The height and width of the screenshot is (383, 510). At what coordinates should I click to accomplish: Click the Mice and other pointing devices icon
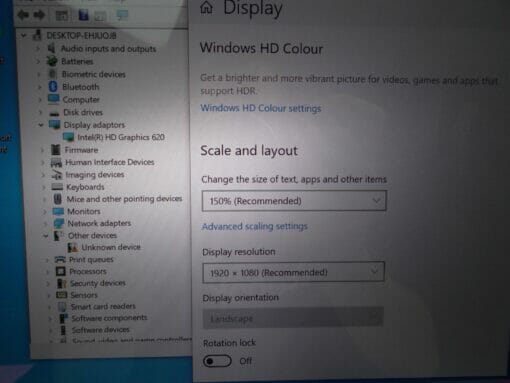point(58,199)
